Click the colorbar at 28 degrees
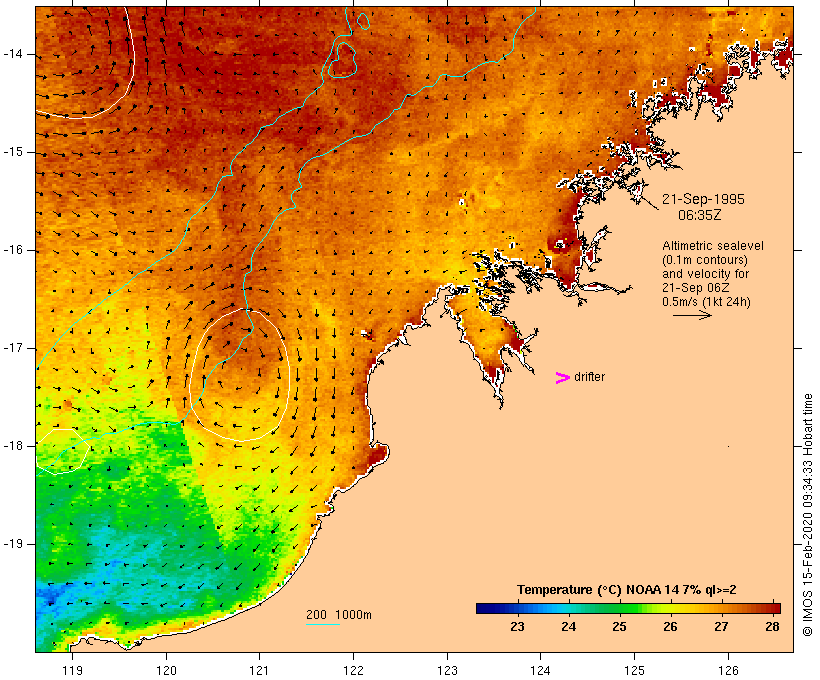The image size is (820, 680). [772, 608]
